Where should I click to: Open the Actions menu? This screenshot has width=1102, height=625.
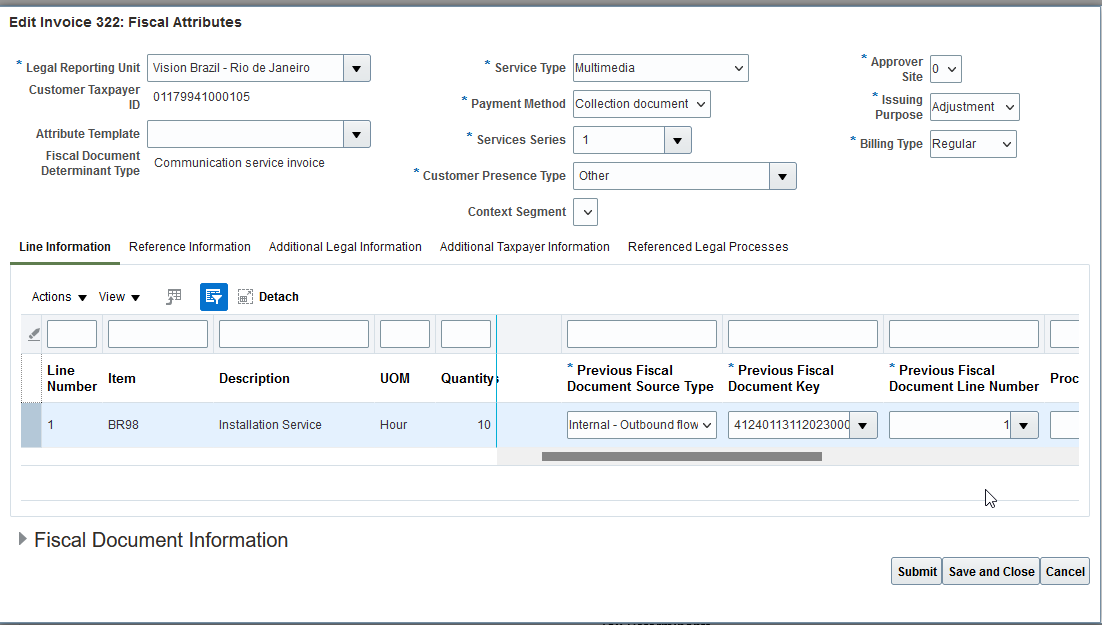(x=56, y=297)
